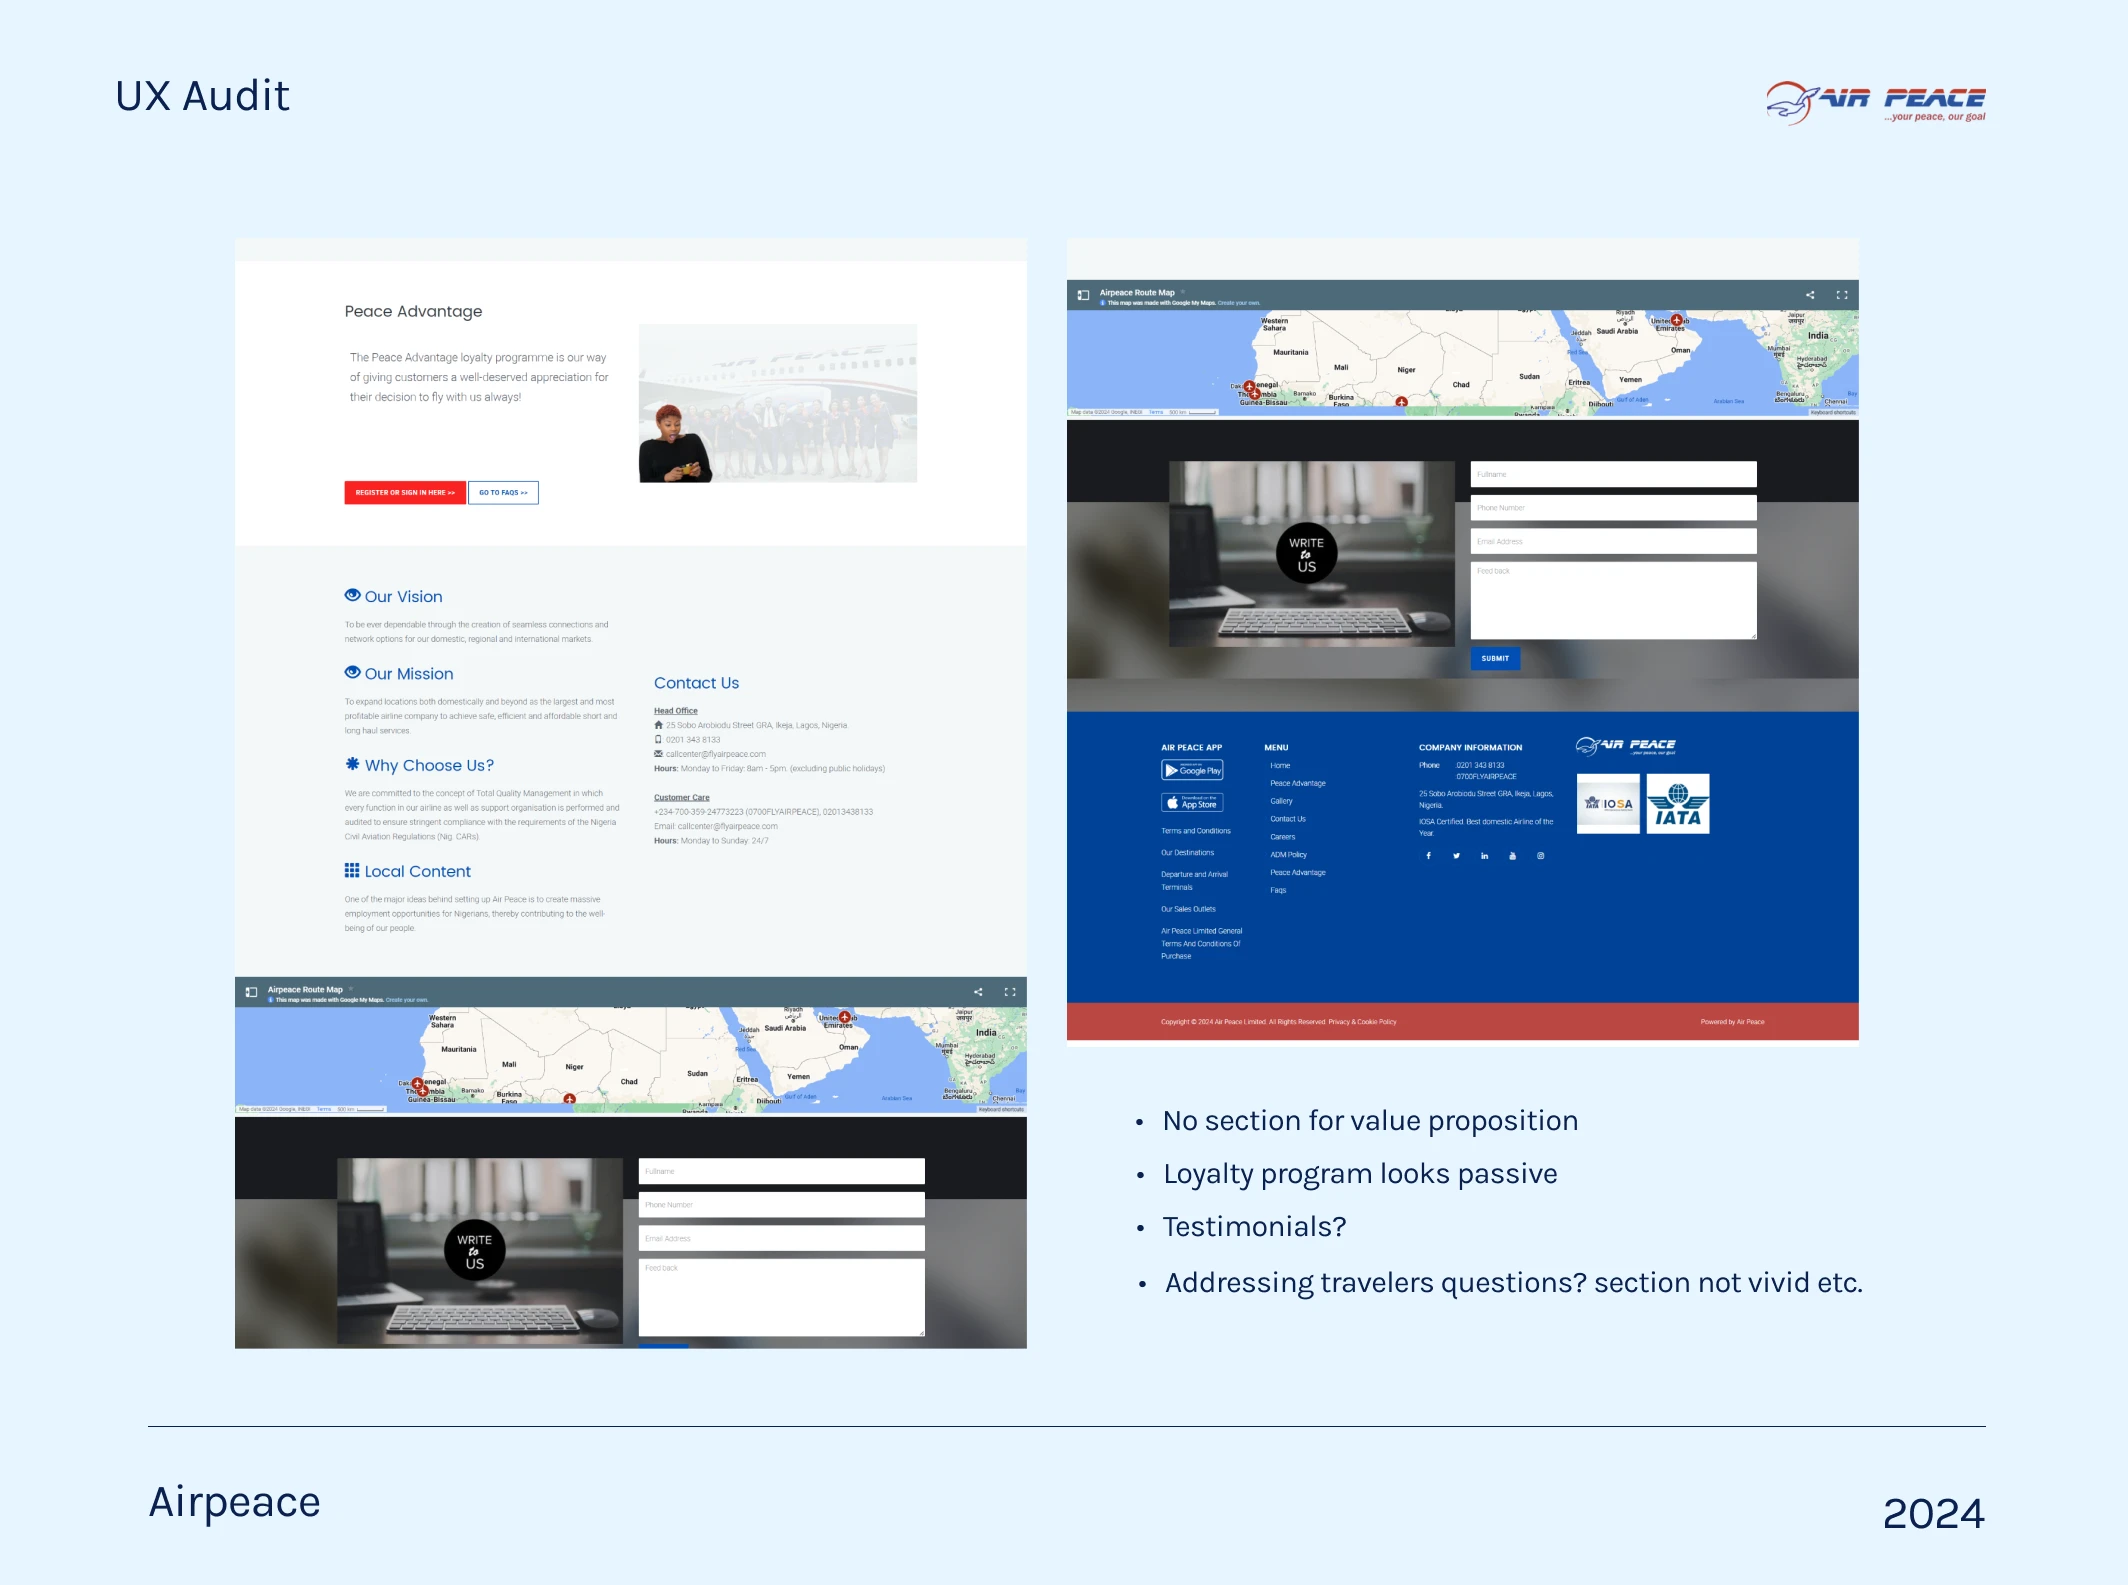Click the Fullname input field
This screenshot has height=1585, width=2128.
1613,473
